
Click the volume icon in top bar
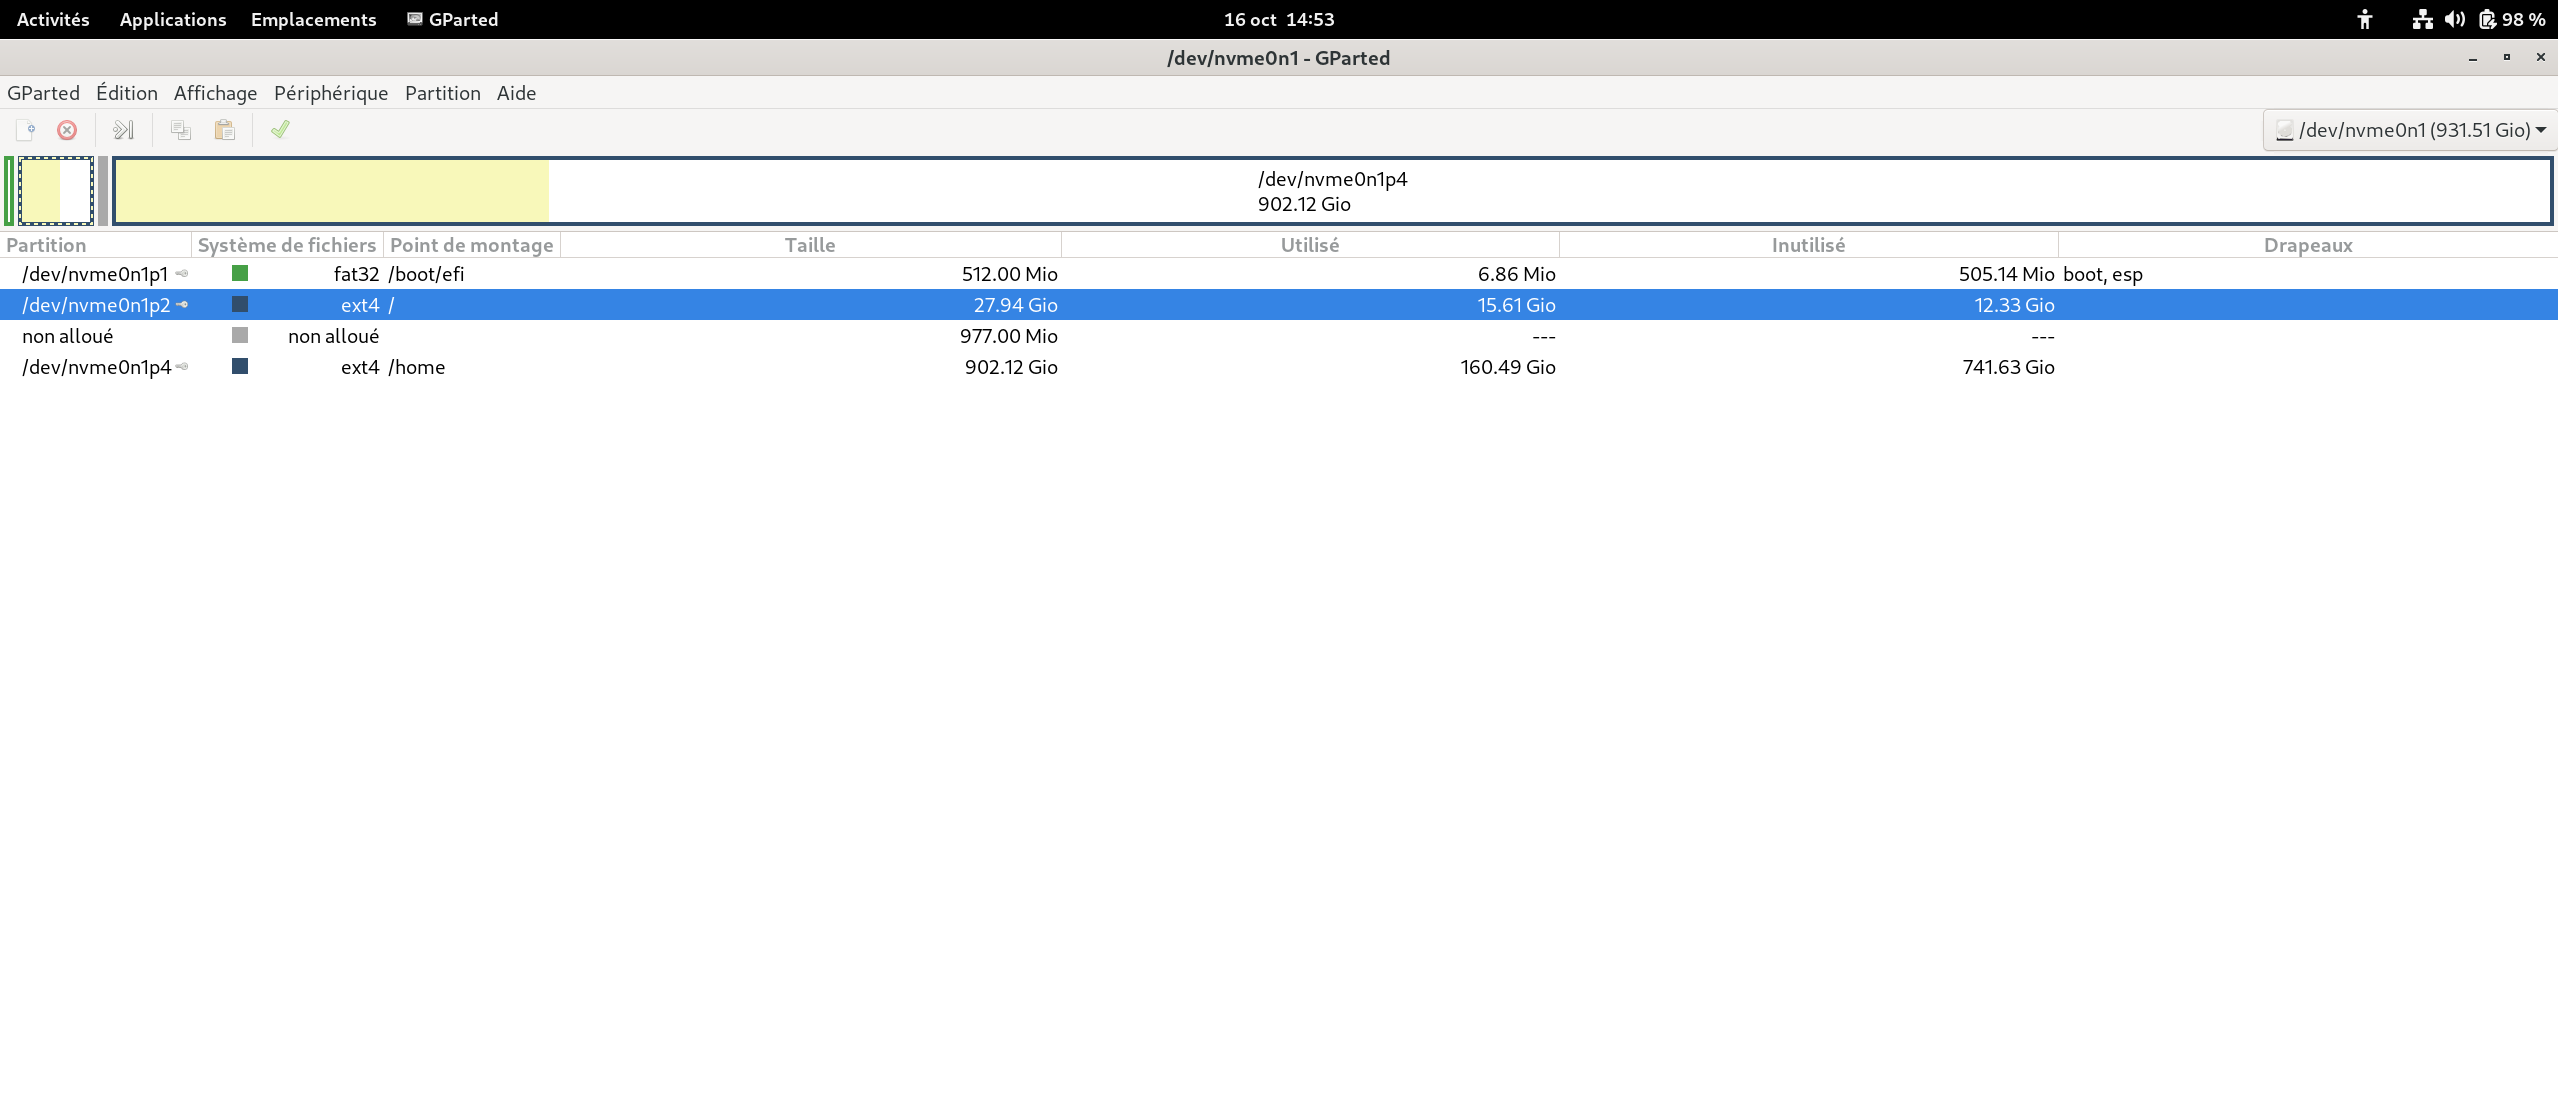2454,19
